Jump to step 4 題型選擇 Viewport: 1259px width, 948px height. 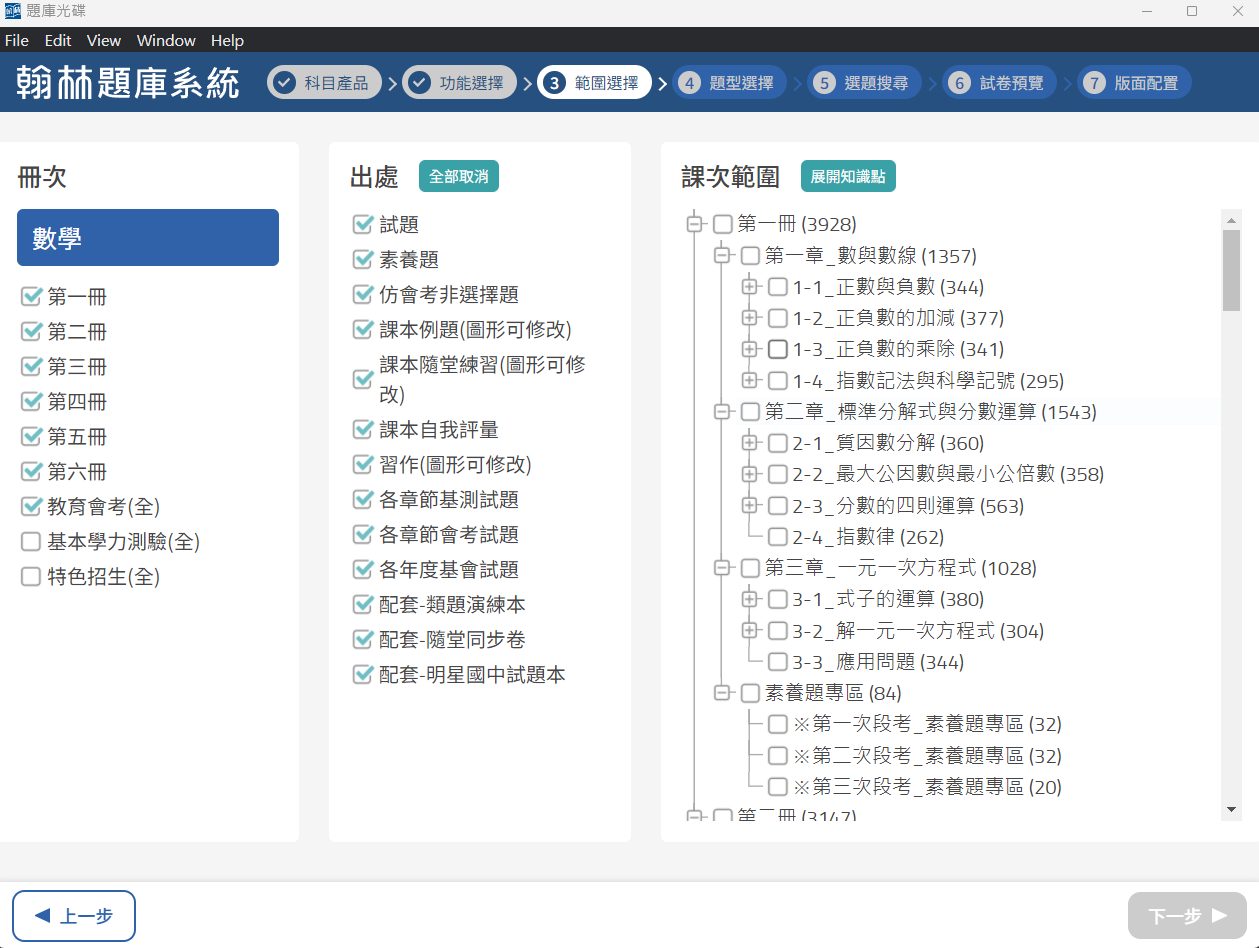(x=729, y=82)
